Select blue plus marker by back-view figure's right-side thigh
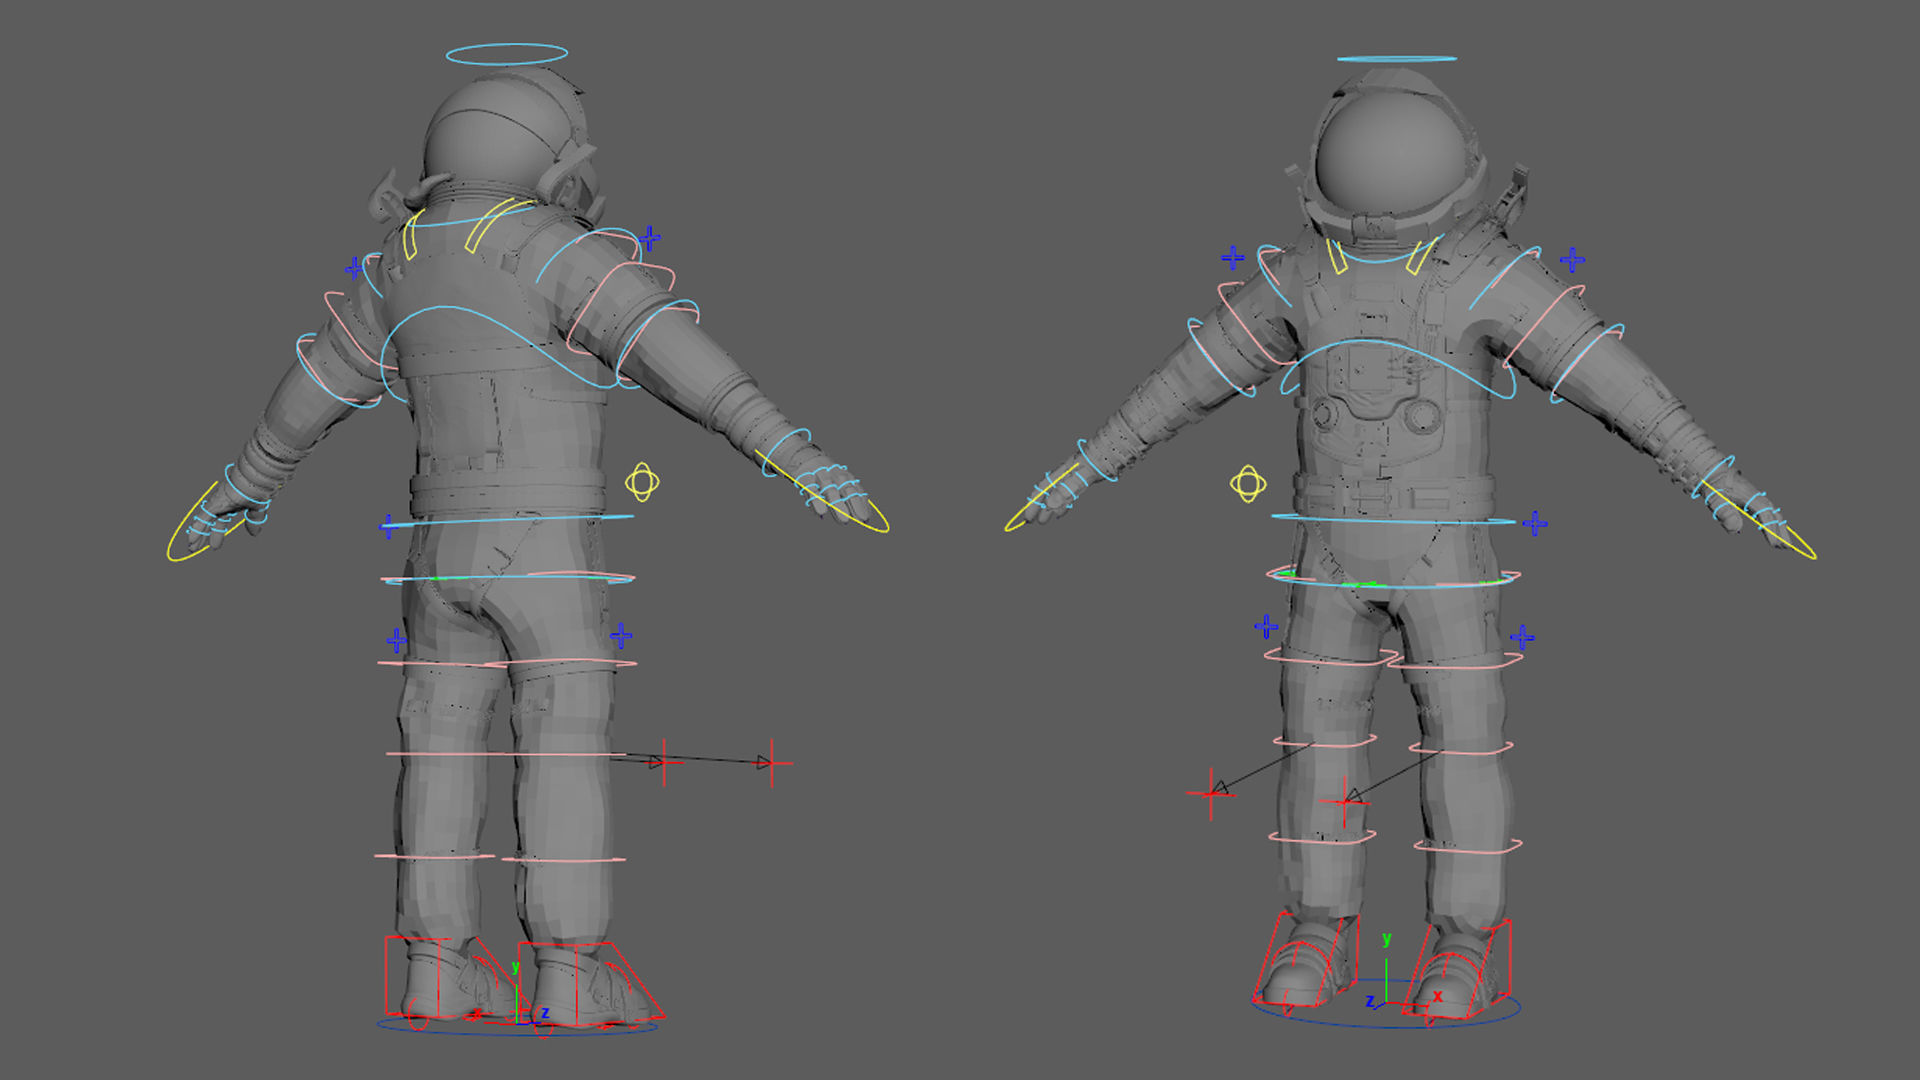Image resolution: width=1920 pixels, height=1080 pixels. coord(621,635)
